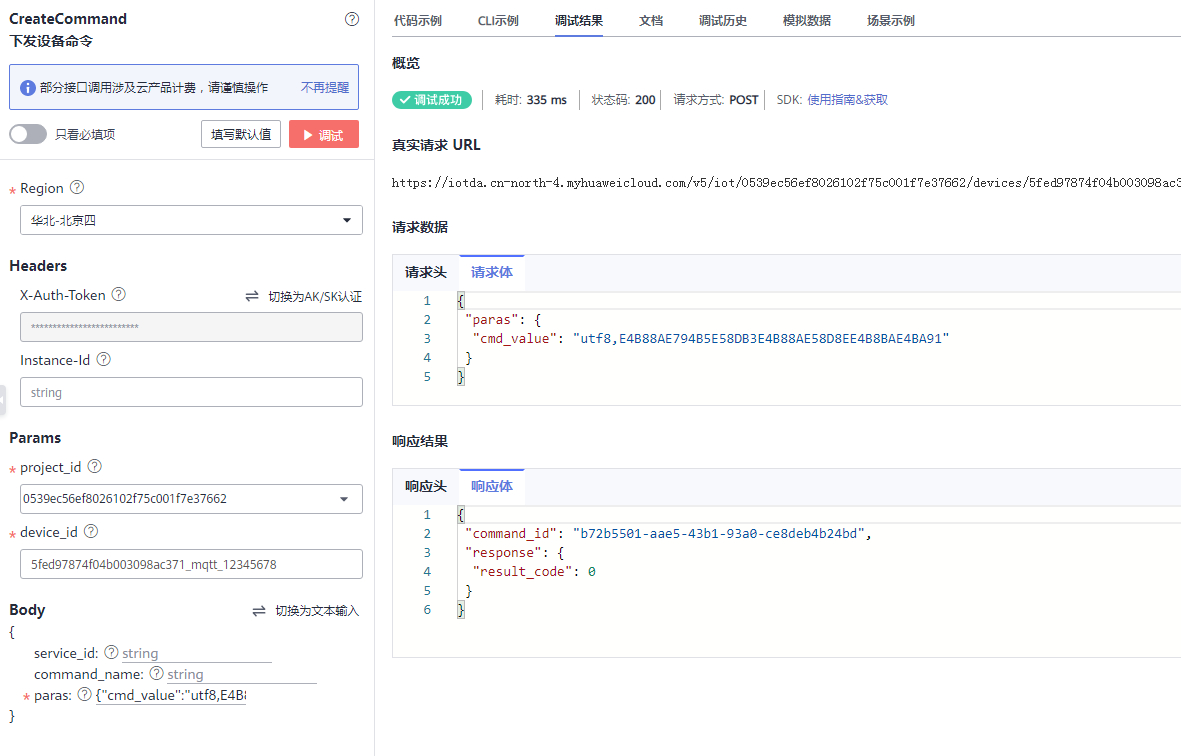
Task: Click help icon beside X-Auth-Token
Action: click(x=118, y=294)
